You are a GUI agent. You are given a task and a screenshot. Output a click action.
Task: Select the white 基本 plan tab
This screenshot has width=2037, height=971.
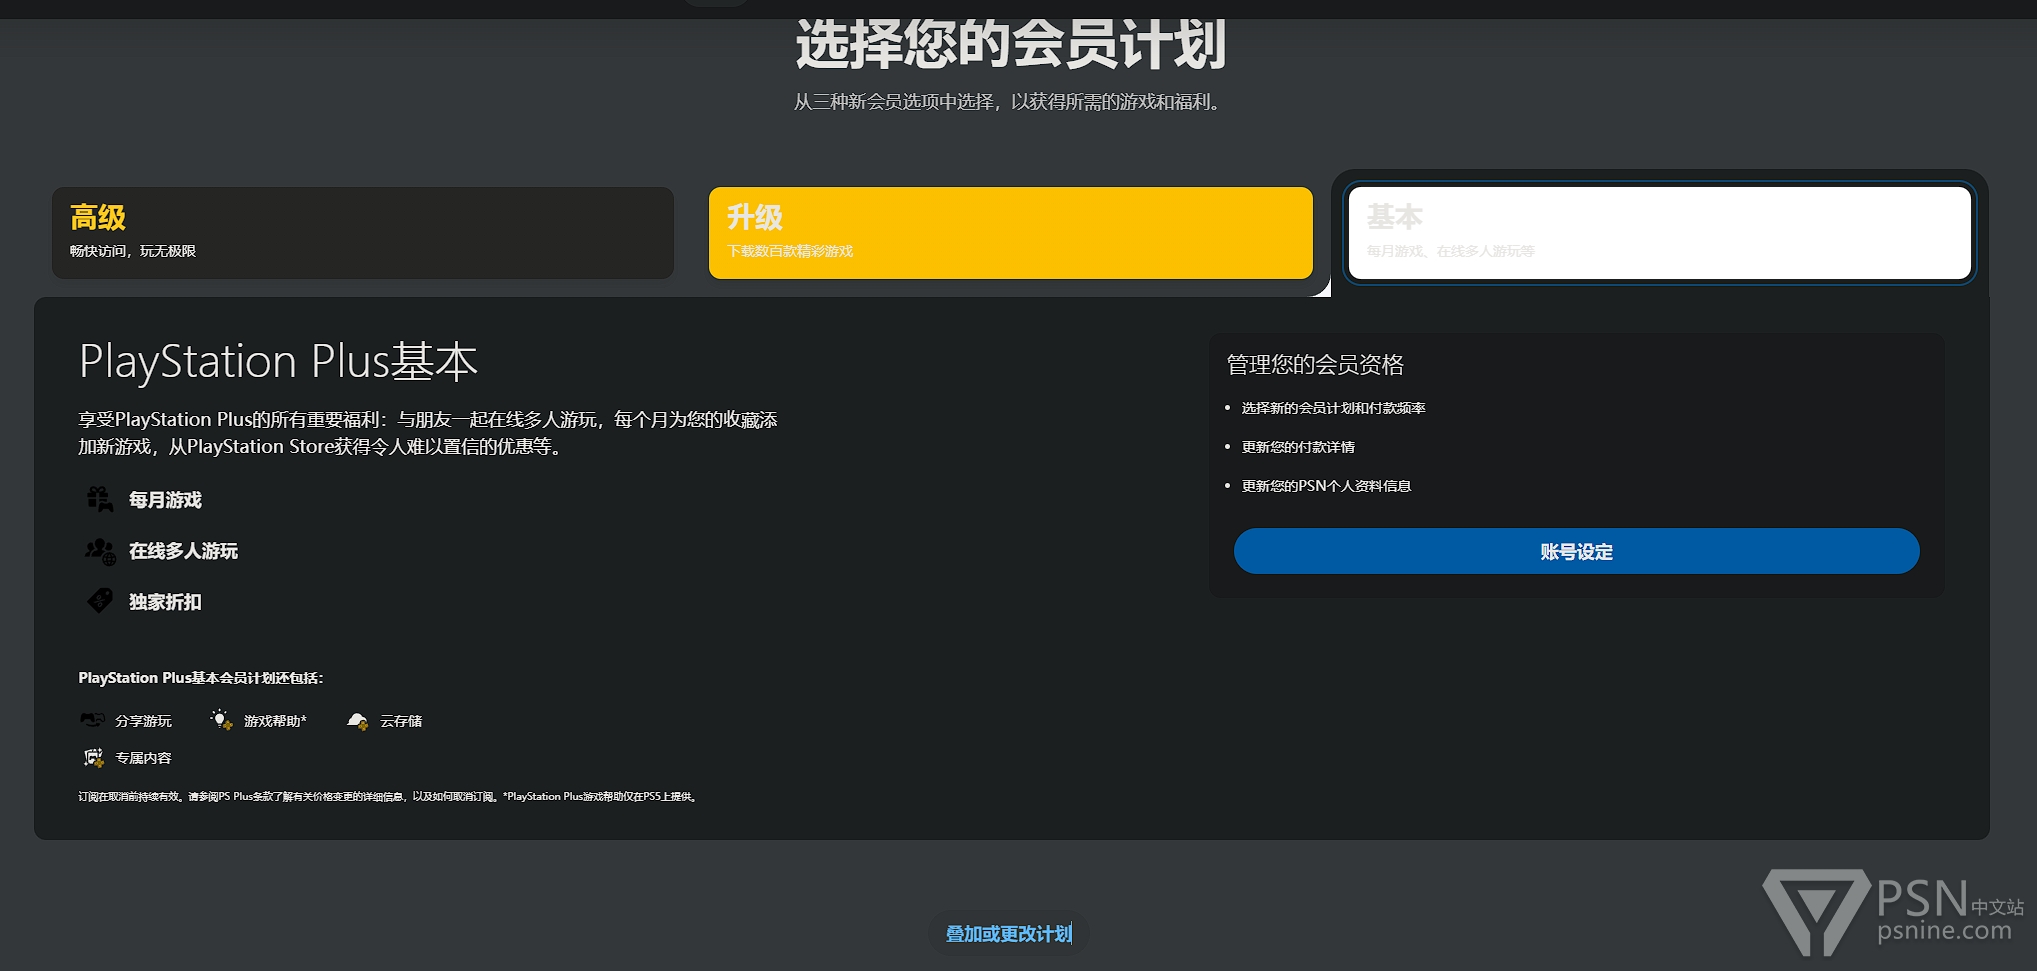1660,232
